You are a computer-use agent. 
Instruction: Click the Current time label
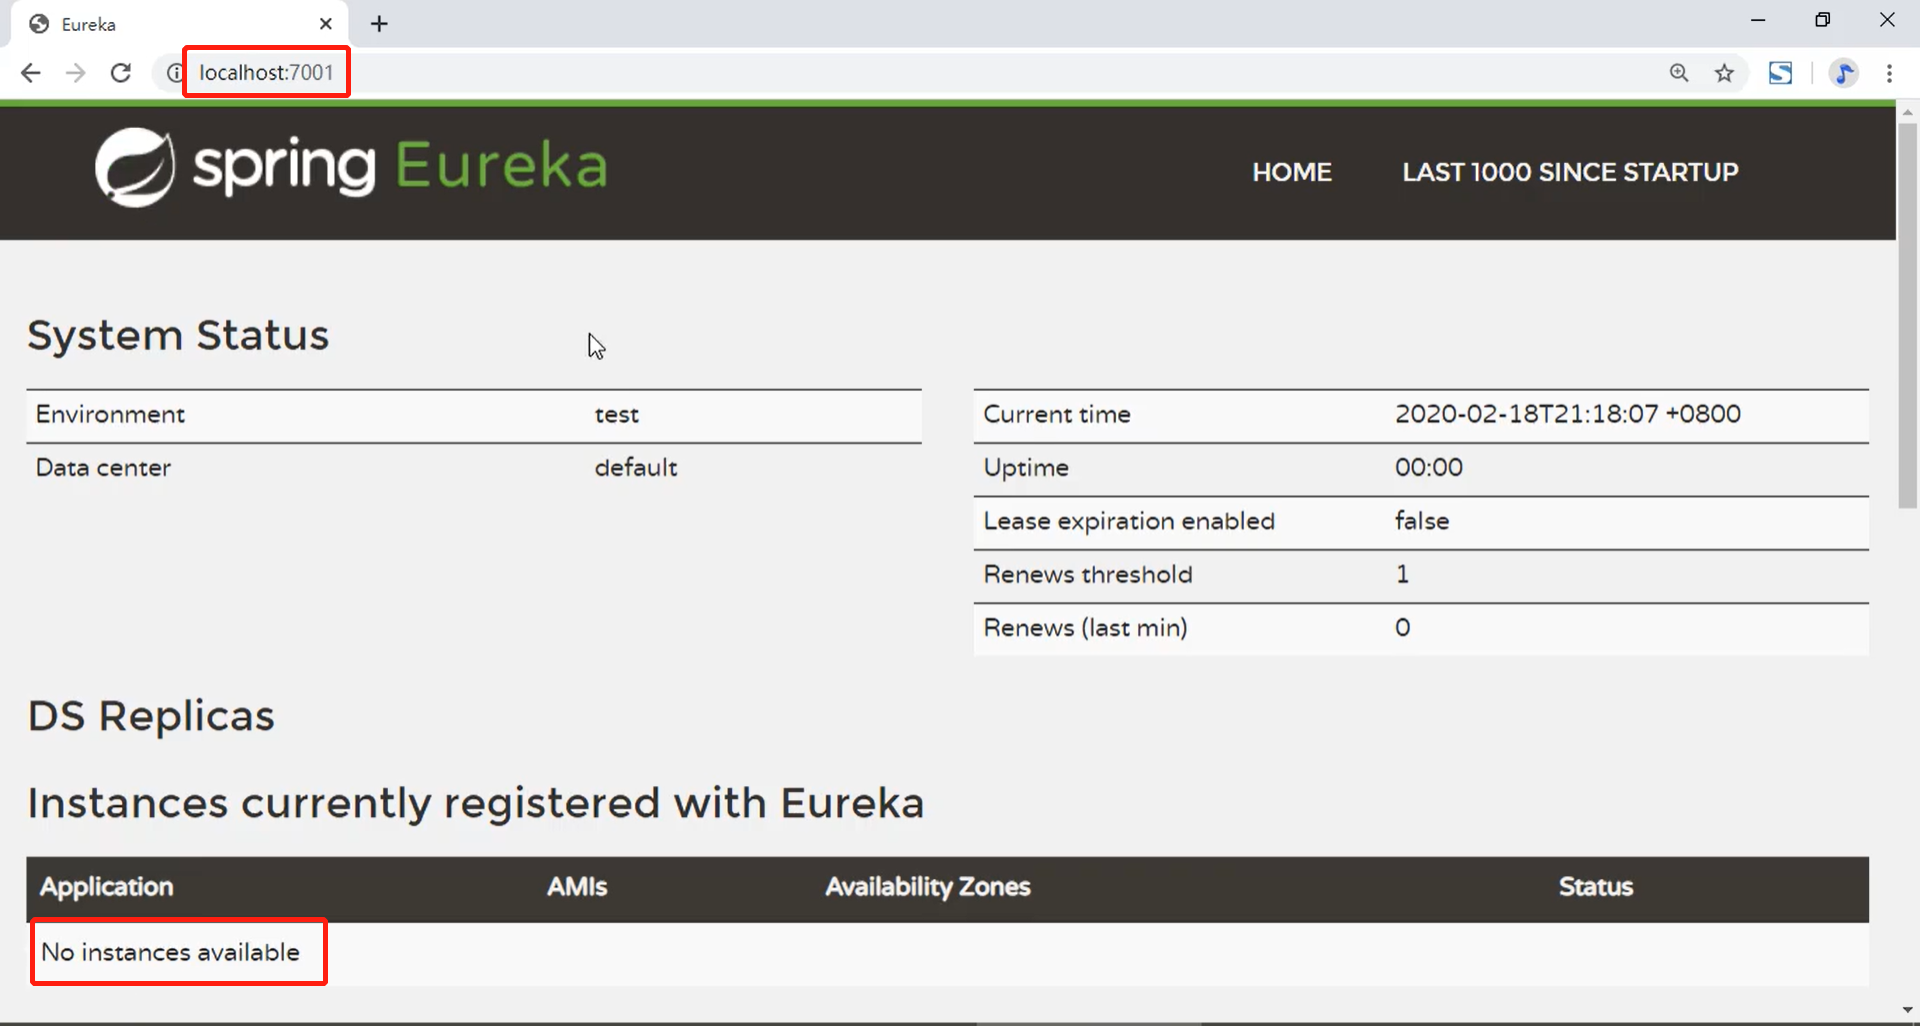click(1057, 414)
